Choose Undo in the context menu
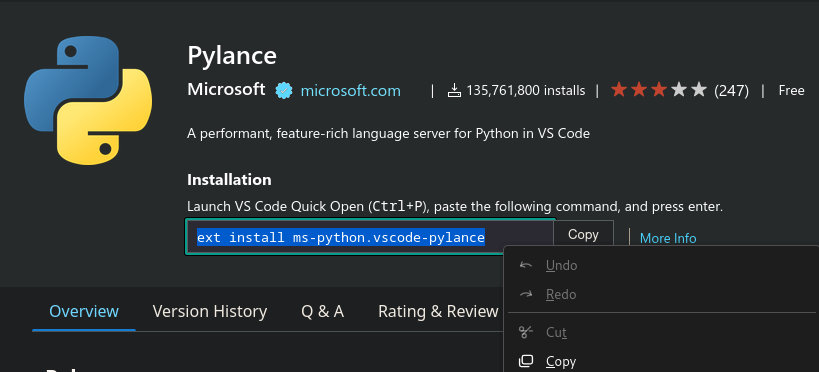 point(661,265)
